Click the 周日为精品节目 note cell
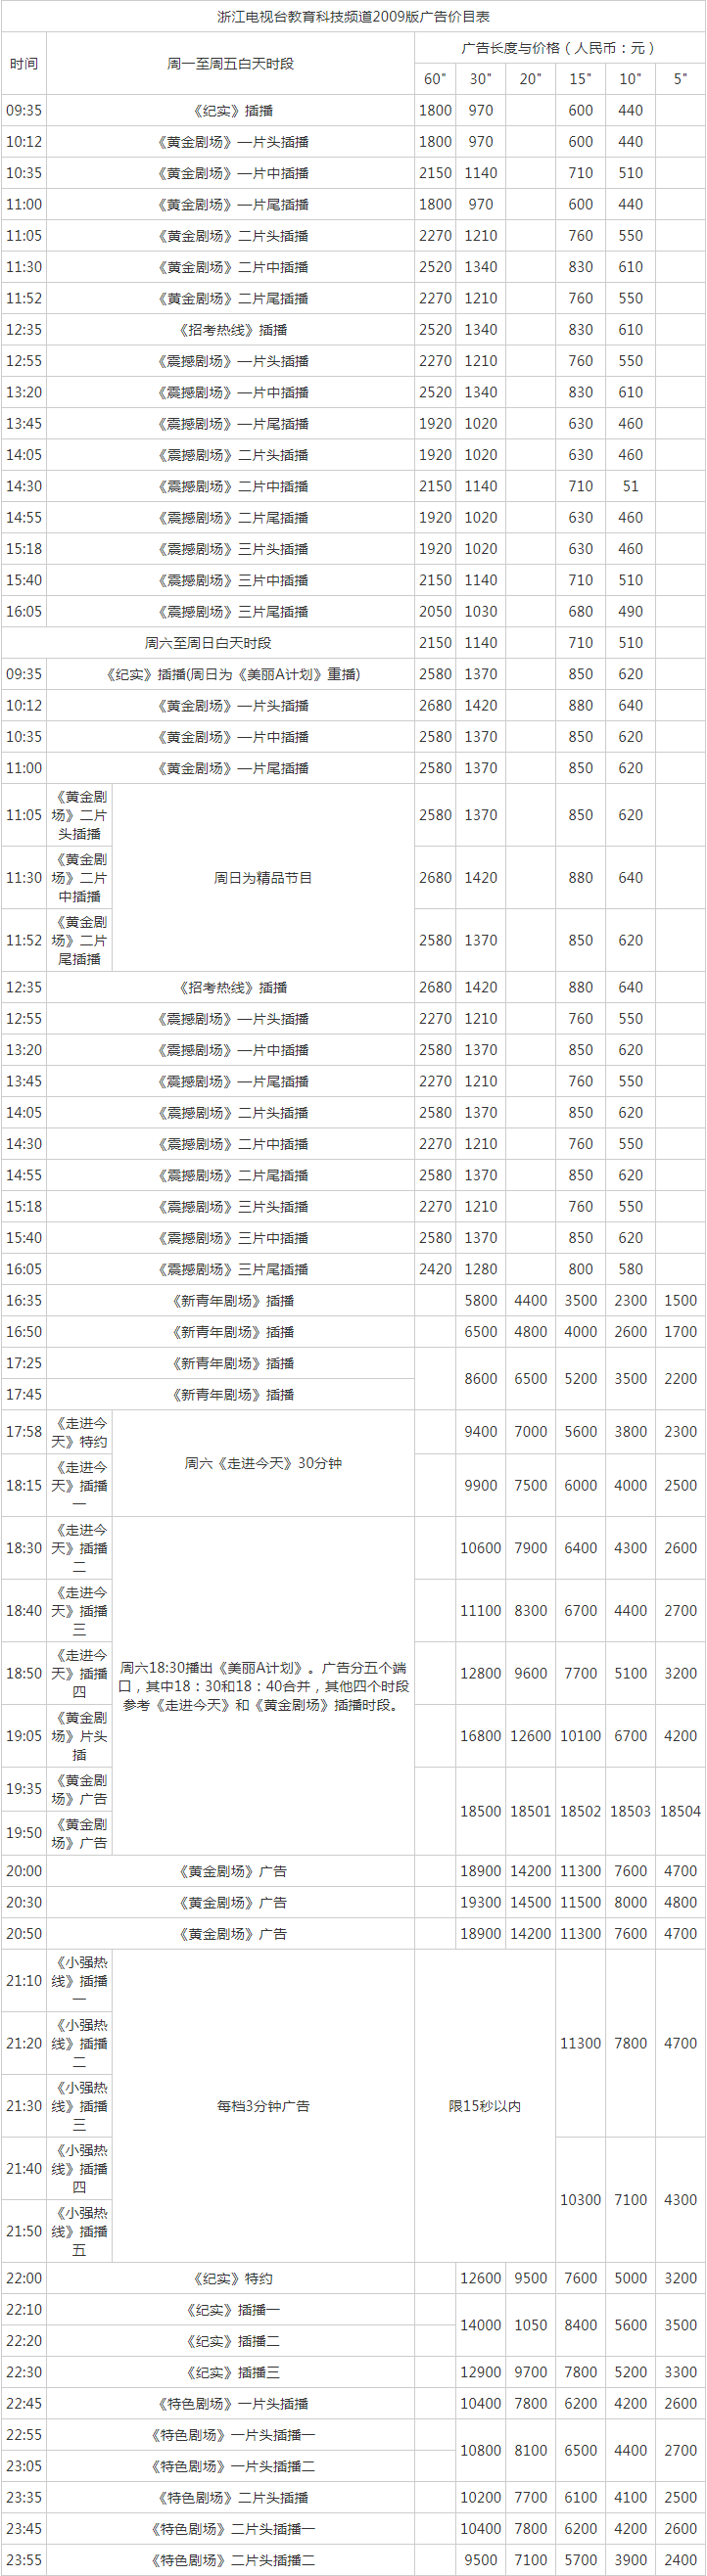Viewport: 707px width, 2576px height. (x=263, y=877)
